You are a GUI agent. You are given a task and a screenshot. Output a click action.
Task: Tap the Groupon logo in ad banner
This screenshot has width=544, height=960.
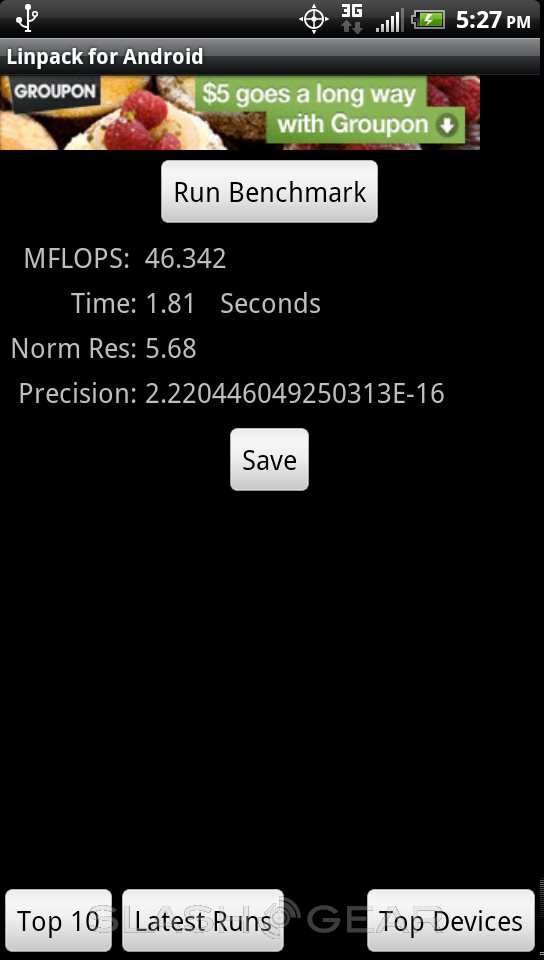click(x=55, y=92)
